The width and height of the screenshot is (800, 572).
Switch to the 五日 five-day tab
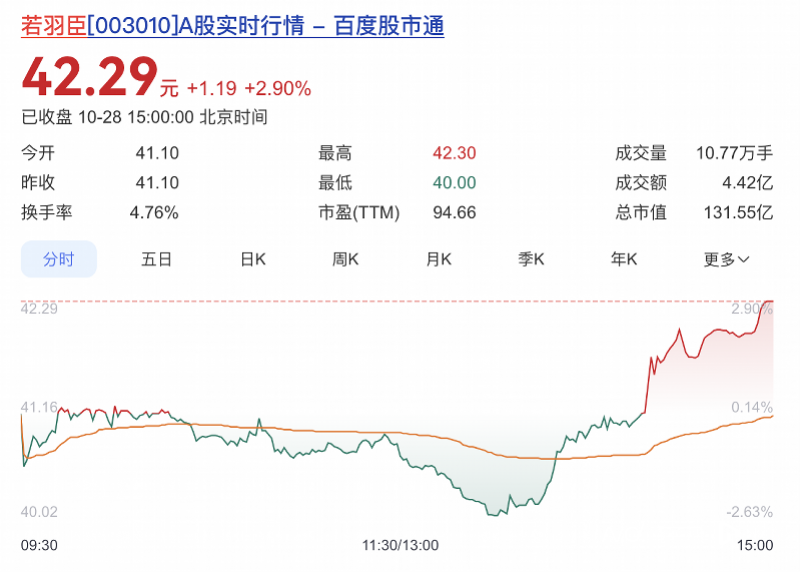(x=157, y=259)
